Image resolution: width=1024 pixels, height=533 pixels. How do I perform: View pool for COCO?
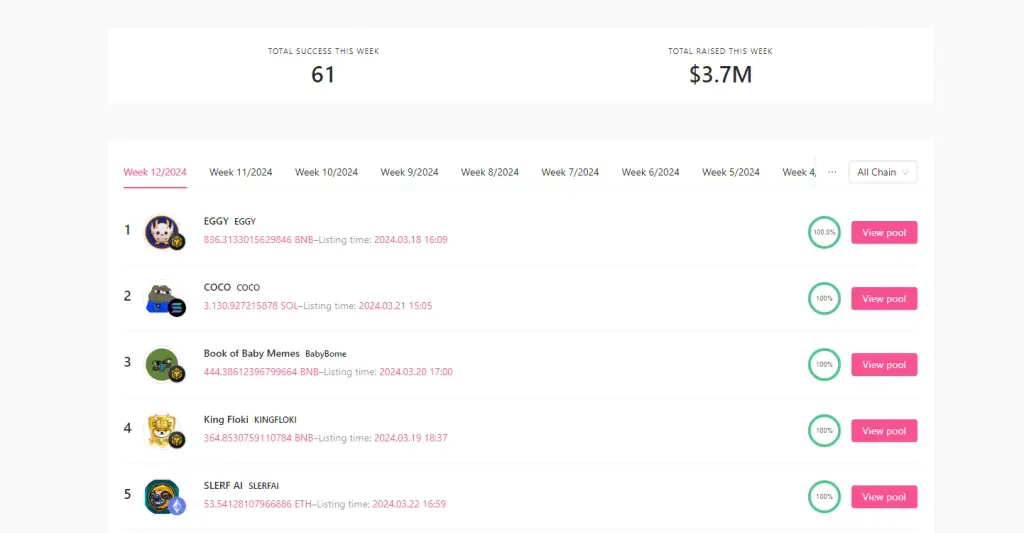(884, 299)
